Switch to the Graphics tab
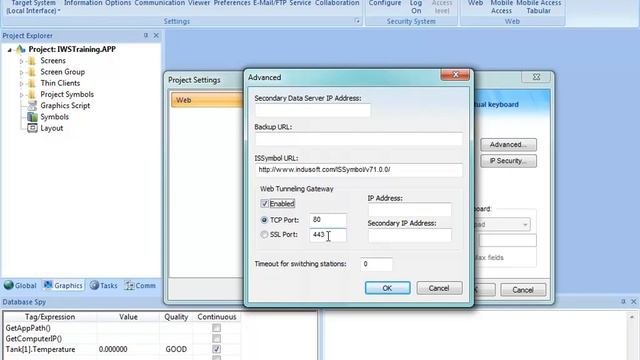This screenshot has height=360, width=640. pos(63,285)
